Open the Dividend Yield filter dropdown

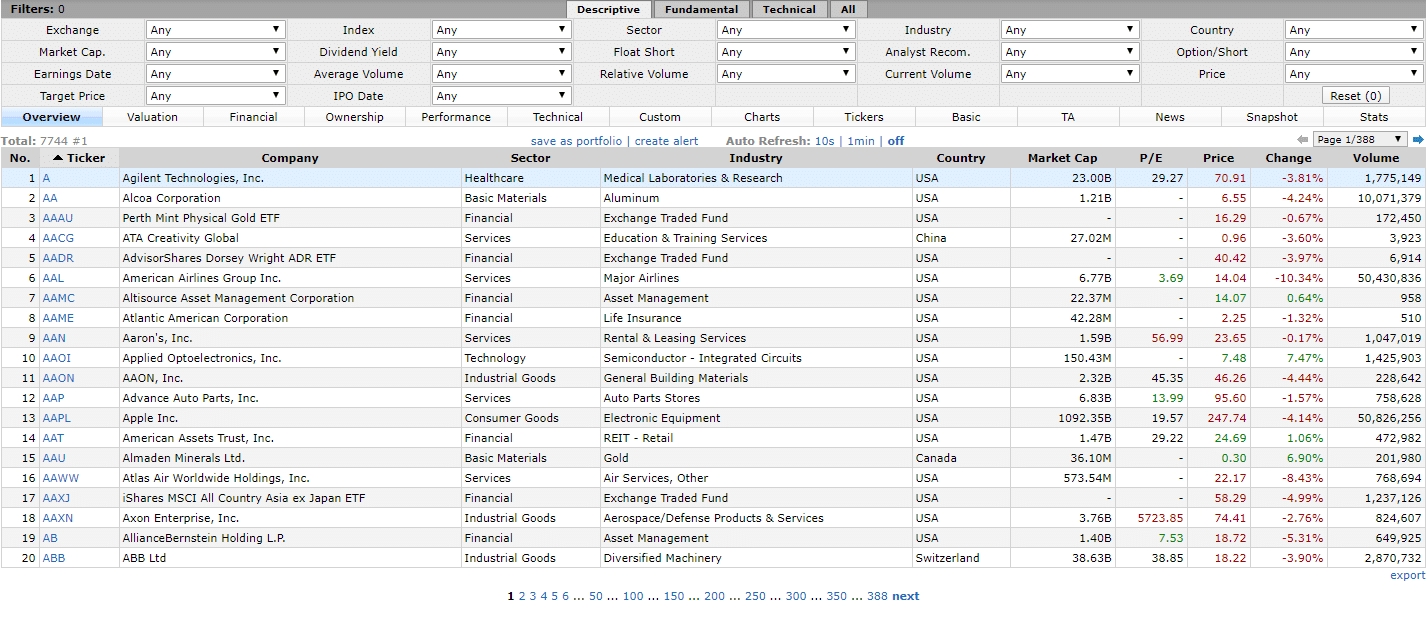[502, 52]
